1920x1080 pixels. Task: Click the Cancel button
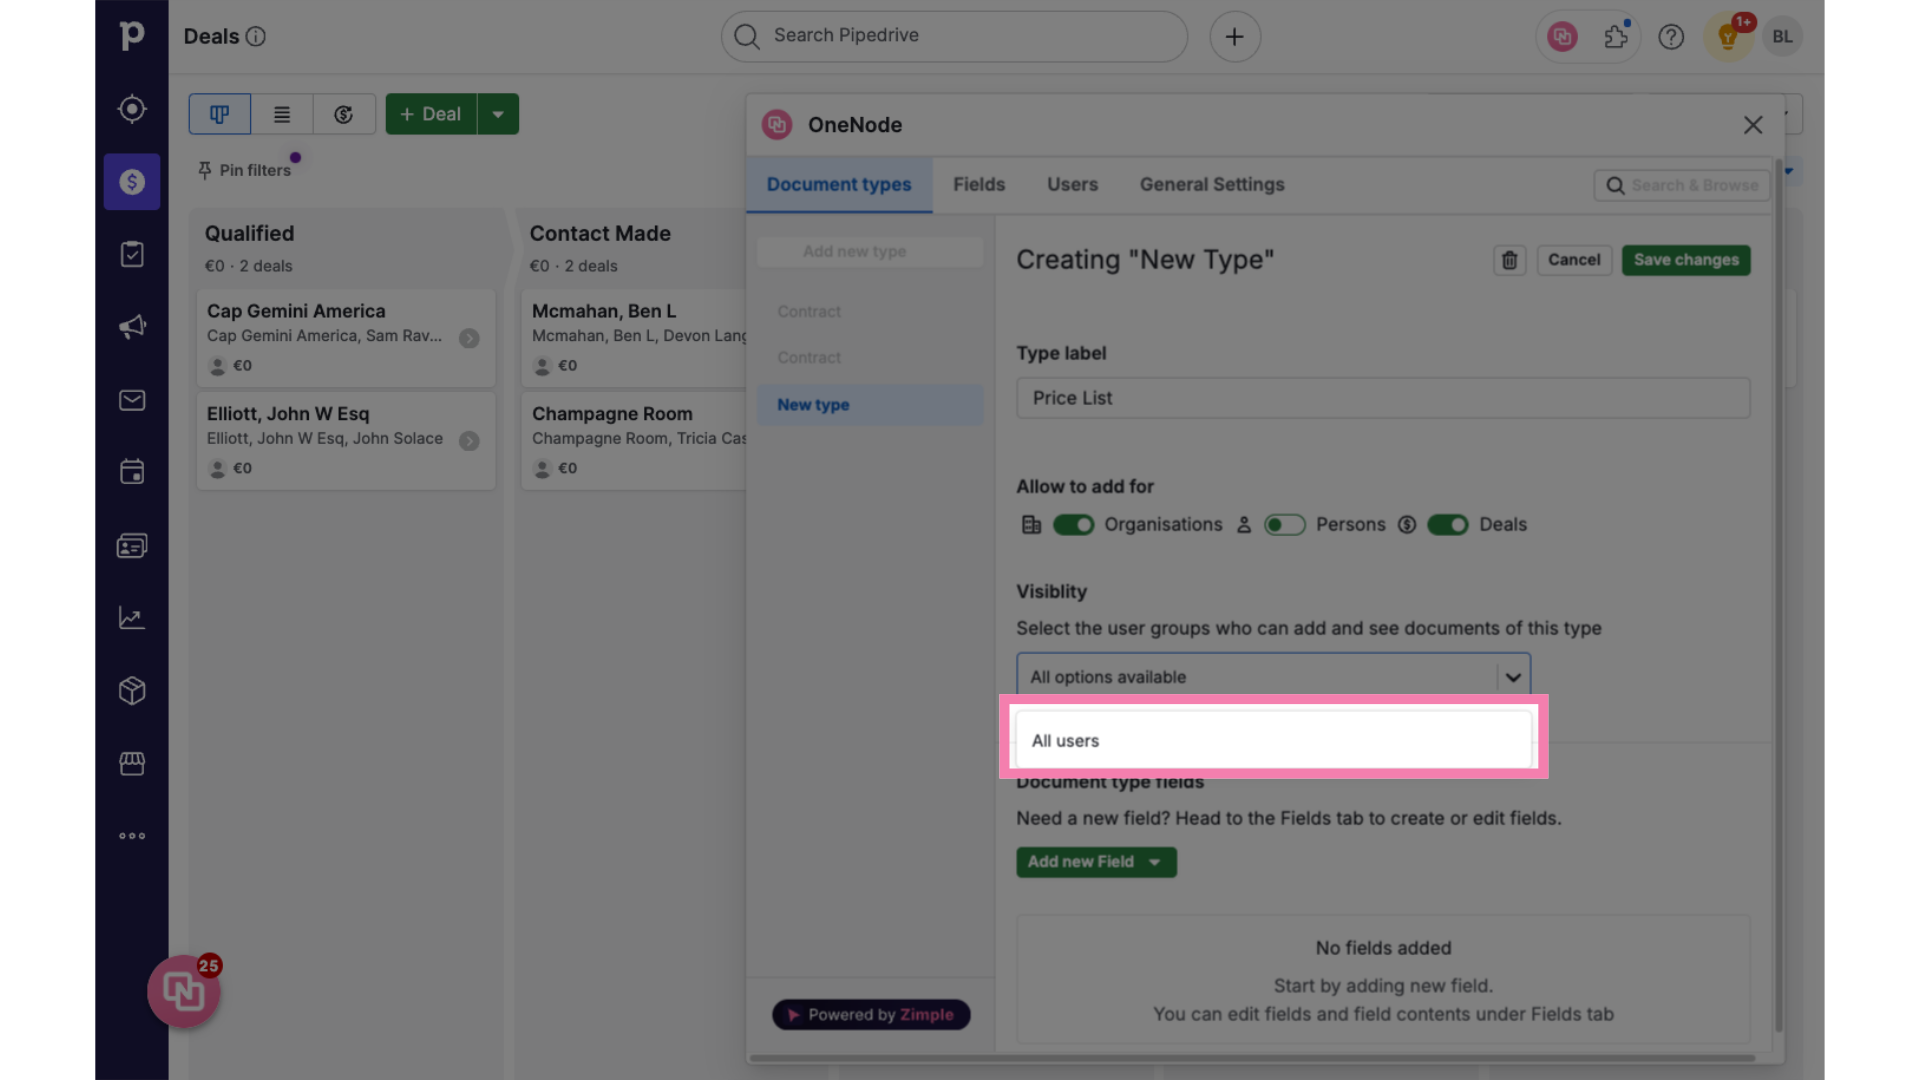(1573, 260)
